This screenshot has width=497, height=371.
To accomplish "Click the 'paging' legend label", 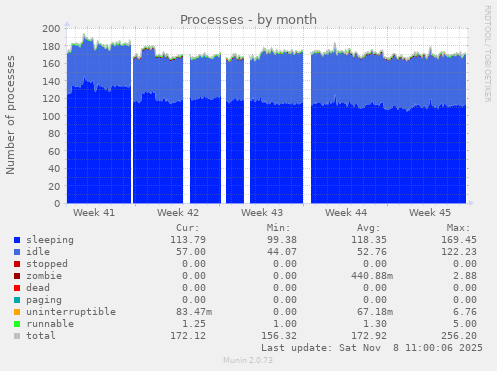I will 44,300.
